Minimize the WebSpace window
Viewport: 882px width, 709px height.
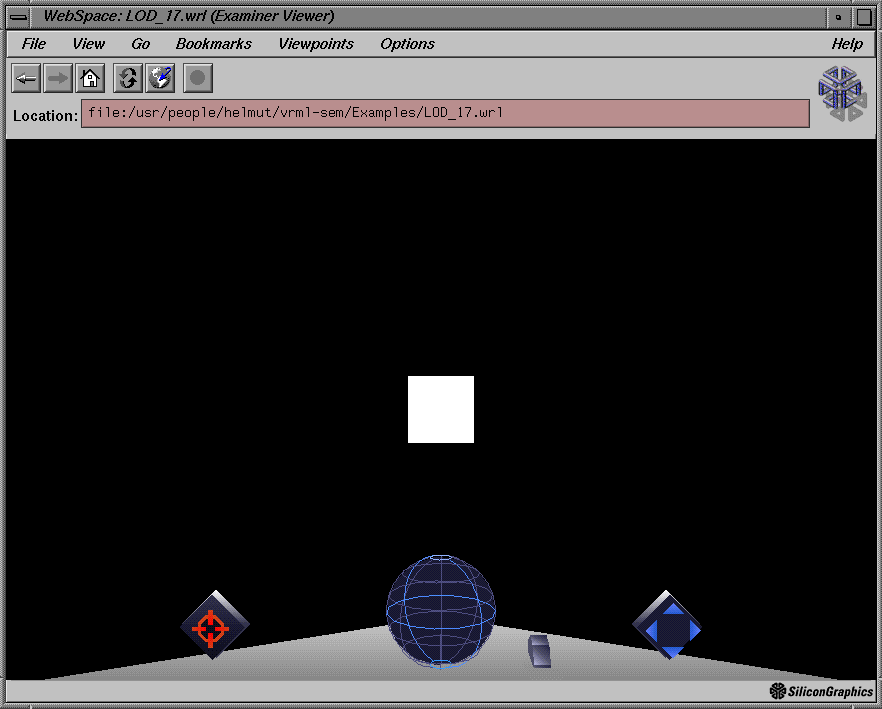point(839,17)
